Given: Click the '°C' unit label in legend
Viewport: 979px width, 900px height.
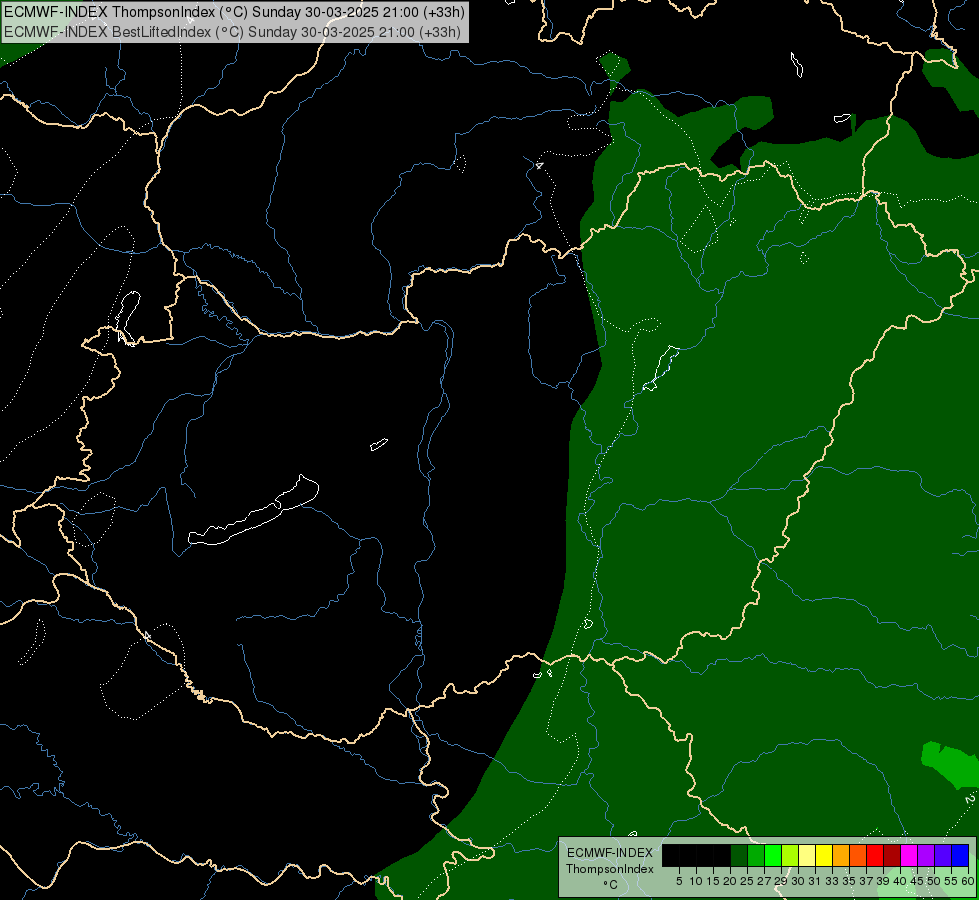Looking at the screenshot, I should (610, 885).
